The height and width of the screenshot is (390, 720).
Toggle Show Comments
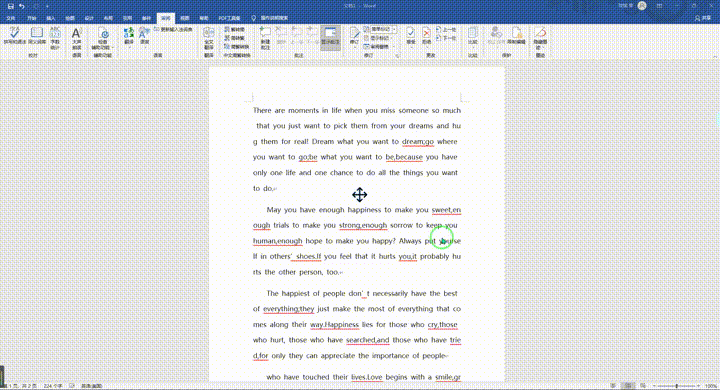330,38
